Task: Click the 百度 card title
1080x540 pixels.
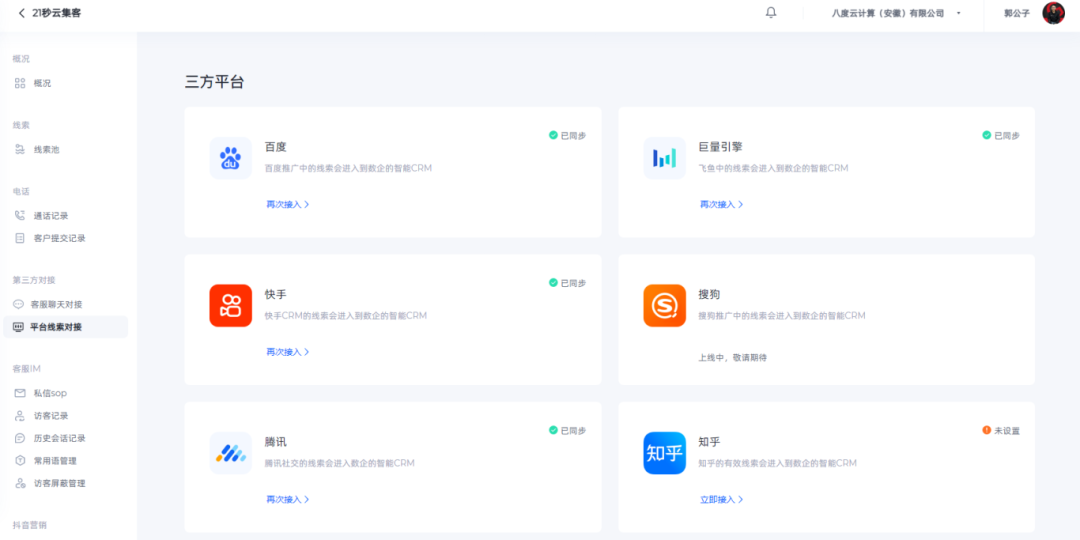Action: pos(276,147)
